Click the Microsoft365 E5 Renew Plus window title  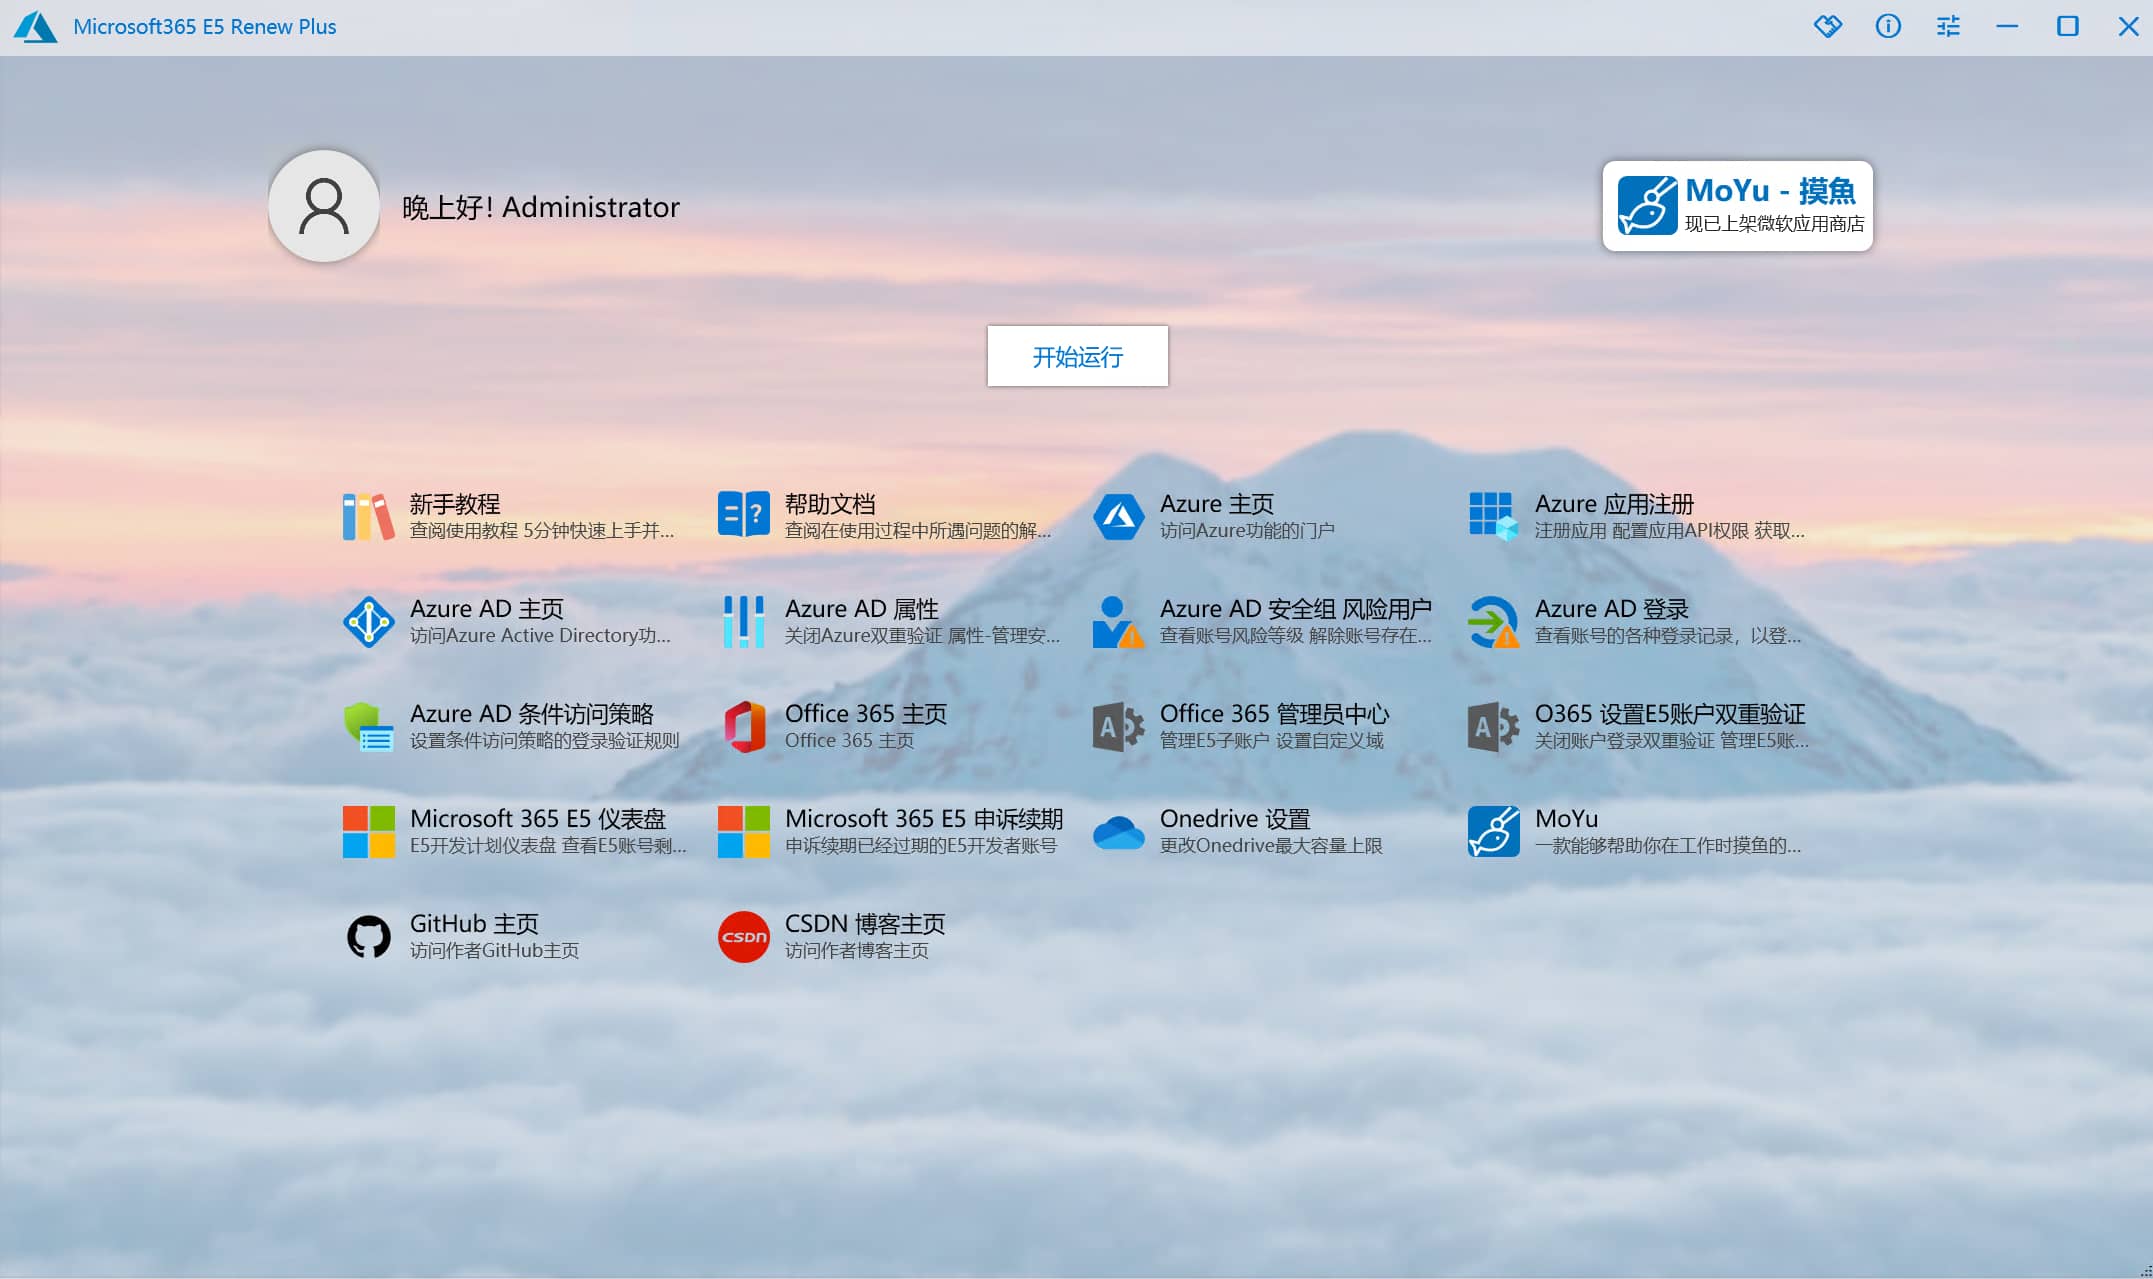click(x=205, y=27)
